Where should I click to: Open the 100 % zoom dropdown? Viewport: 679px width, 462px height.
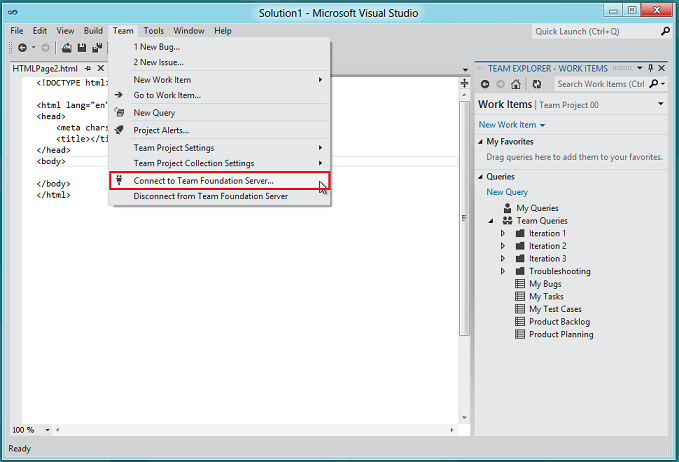[49, 430]
